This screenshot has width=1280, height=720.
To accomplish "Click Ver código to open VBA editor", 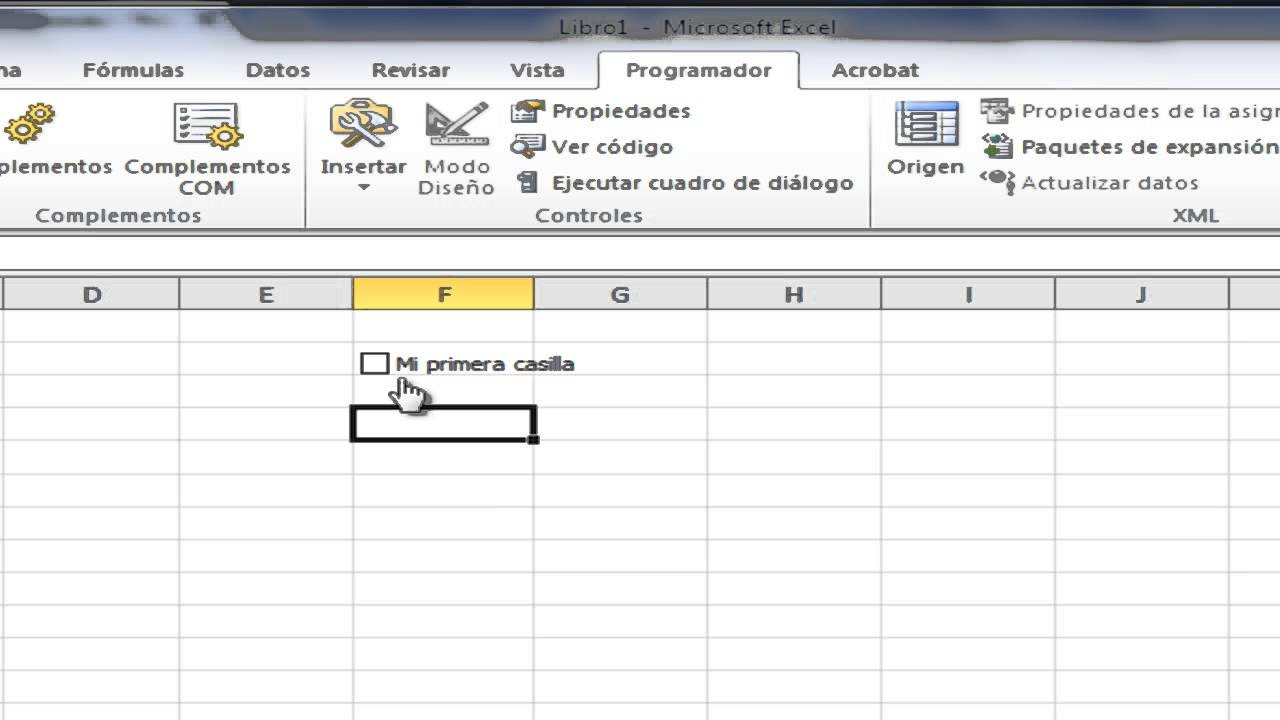I will [x=592, y=147].
